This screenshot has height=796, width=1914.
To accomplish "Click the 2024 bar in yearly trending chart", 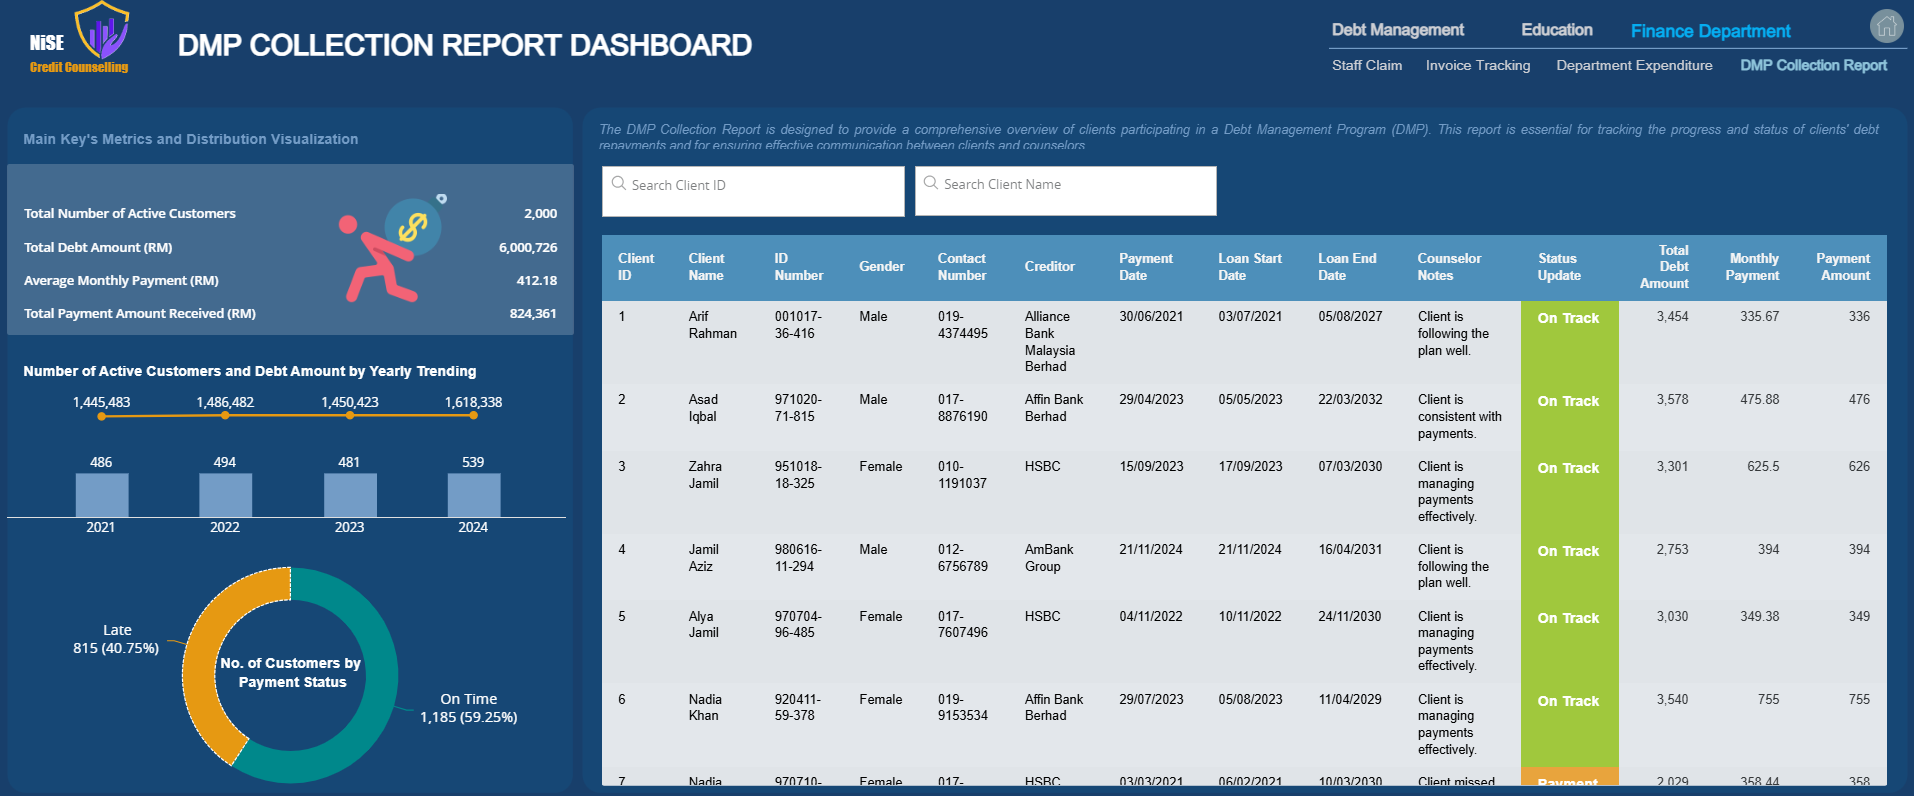I will [x=473, y=495].
